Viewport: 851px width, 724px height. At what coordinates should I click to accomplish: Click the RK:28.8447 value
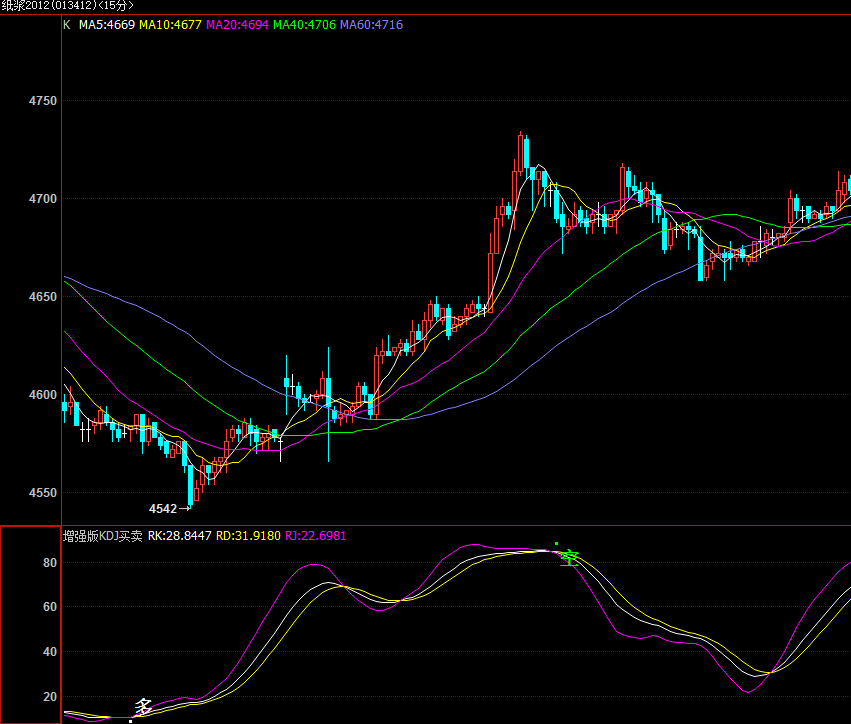click(x=180, y=536)
